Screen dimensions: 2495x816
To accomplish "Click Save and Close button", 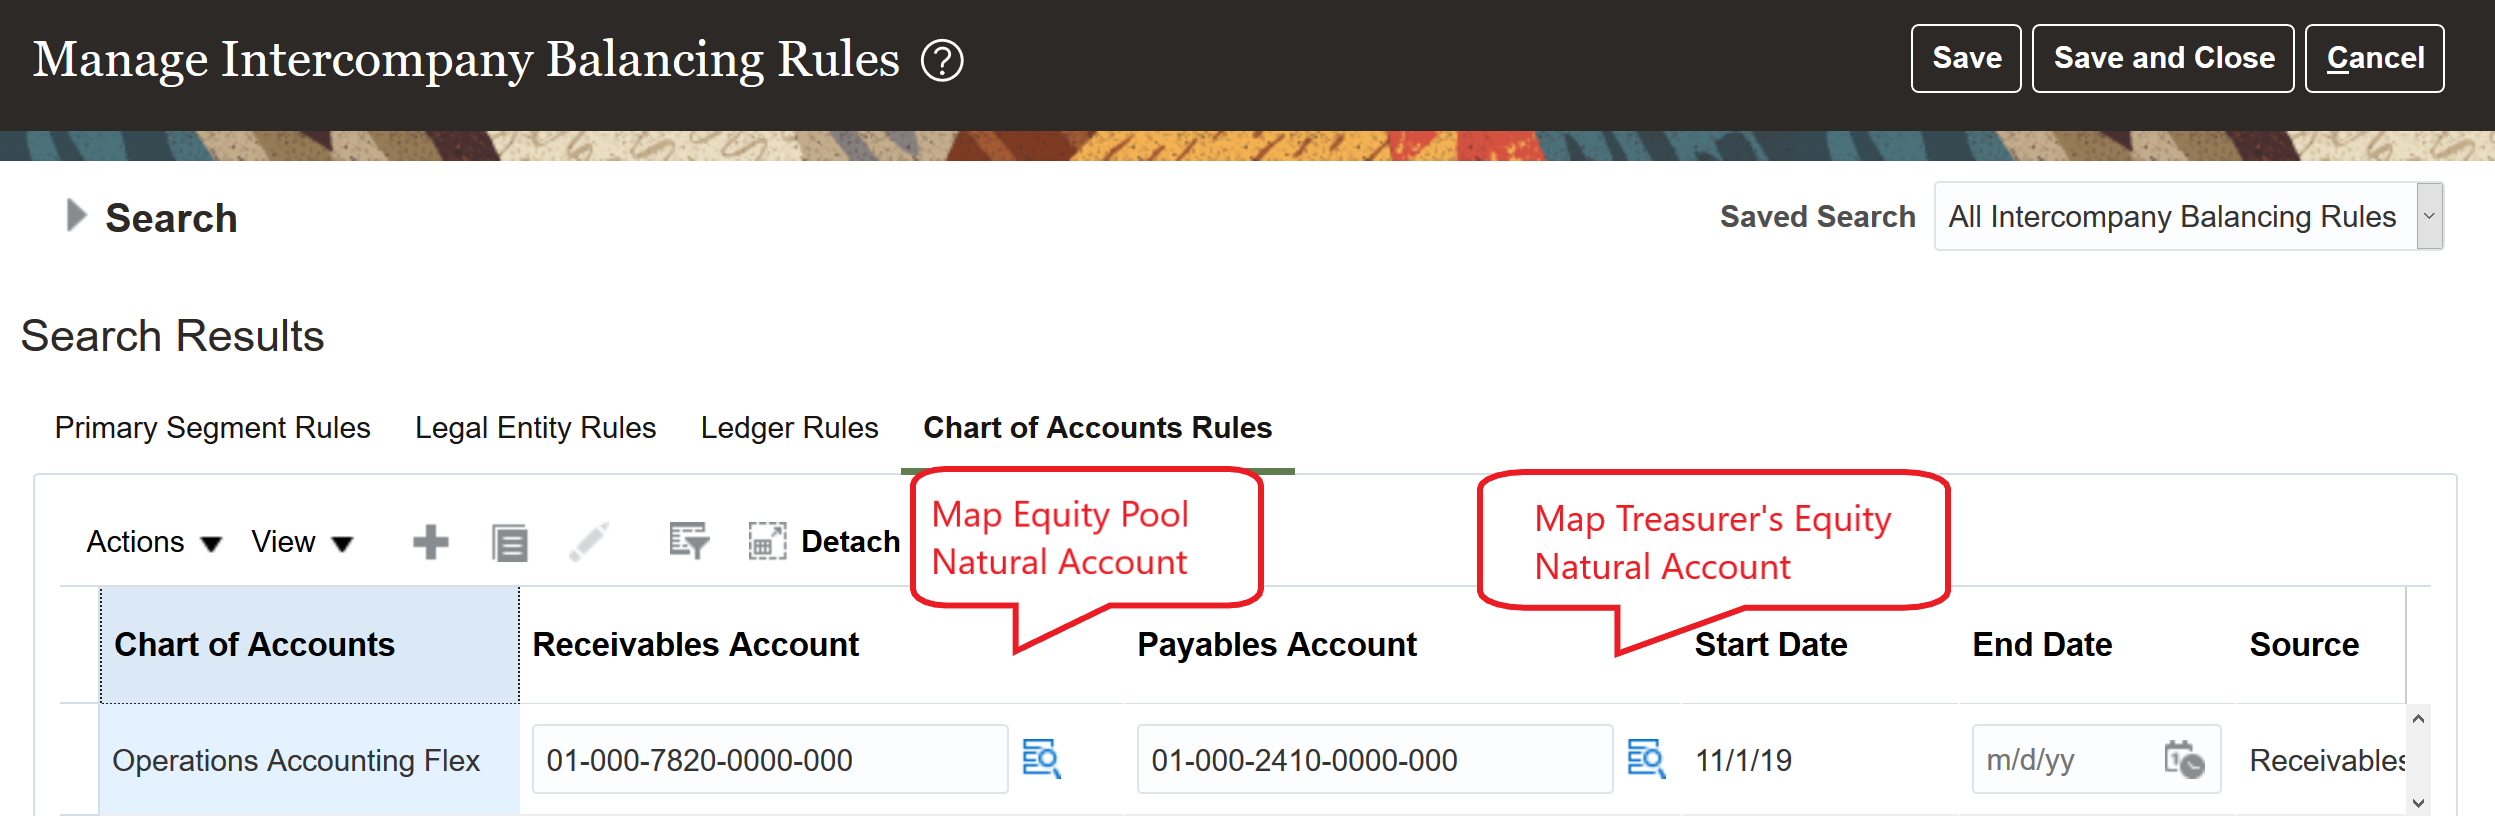I will point(2163,58).
